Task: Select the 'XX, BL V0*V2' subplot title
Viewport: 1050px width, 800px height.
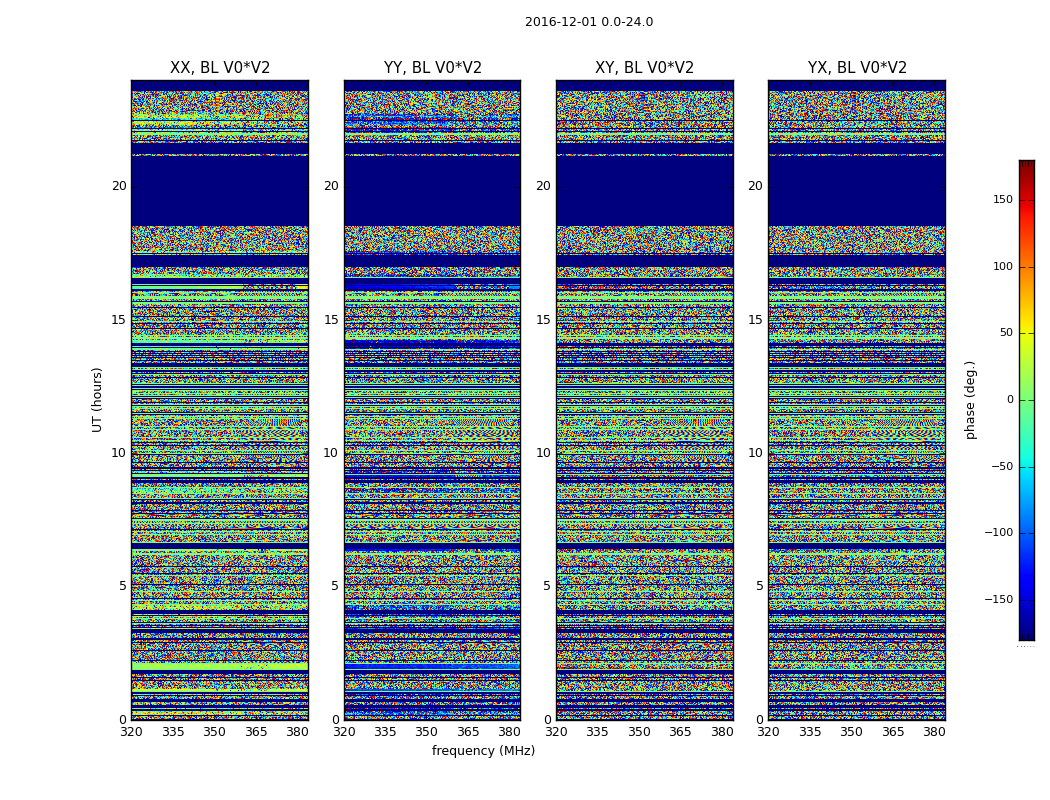Action: (x=220, y=68)
